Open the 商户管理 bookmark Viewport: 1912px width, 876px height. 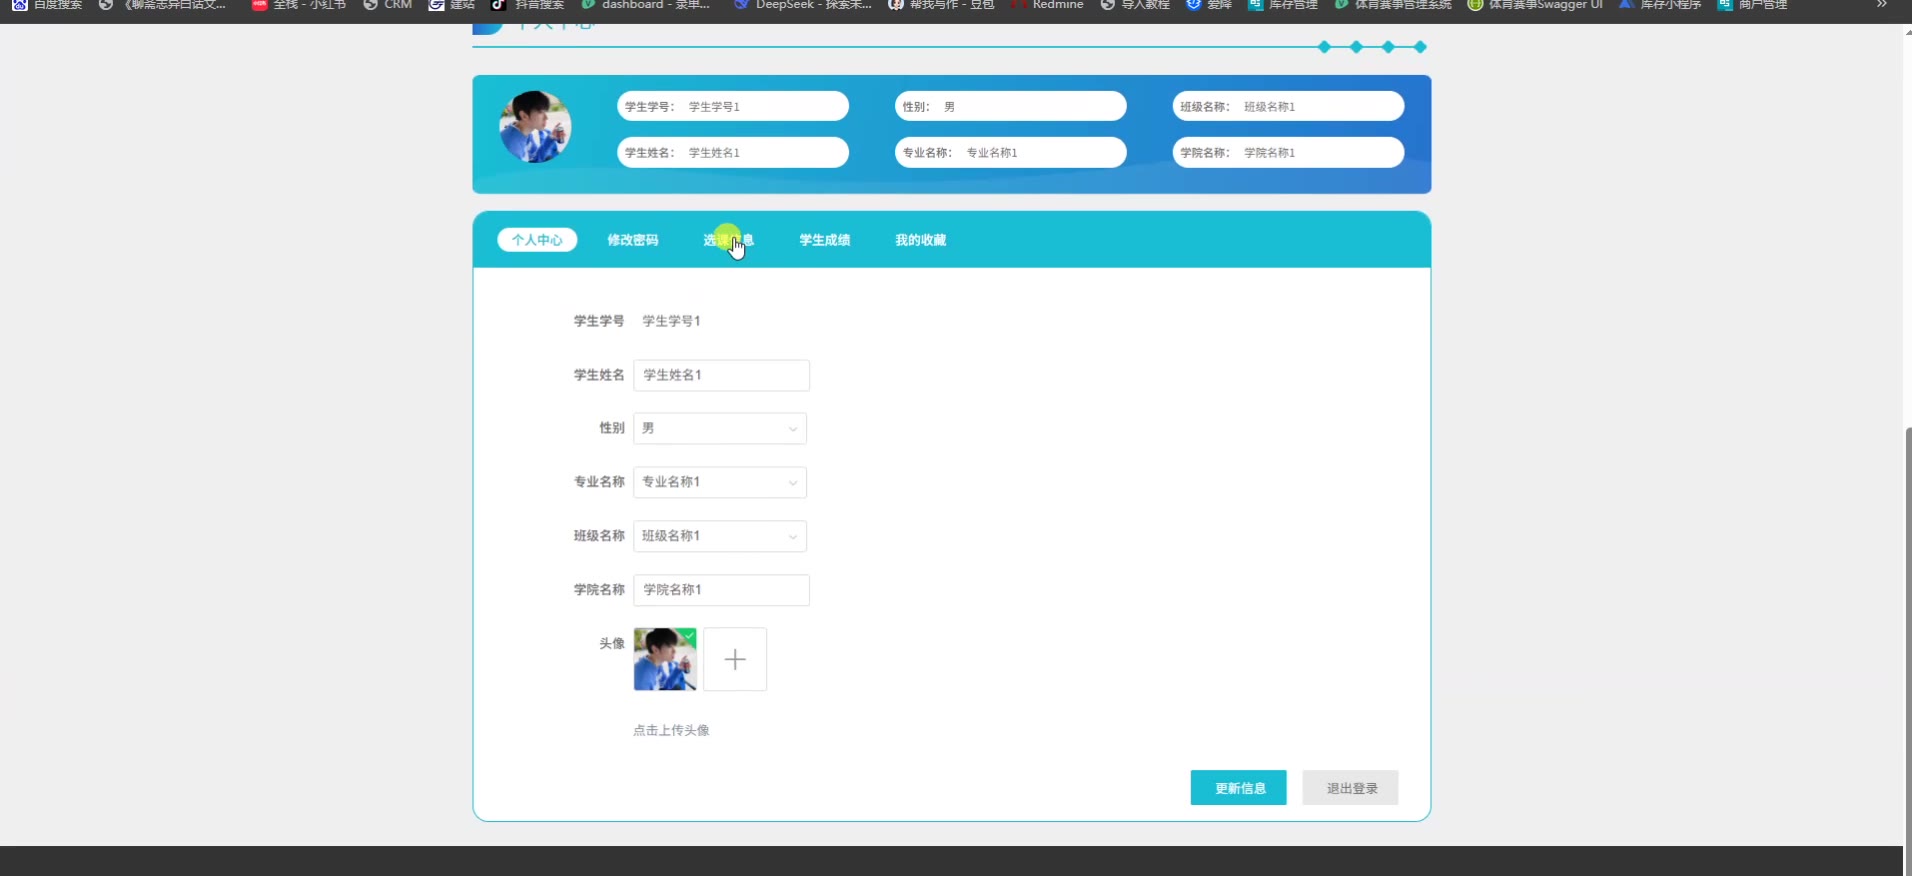[1752, 5]
